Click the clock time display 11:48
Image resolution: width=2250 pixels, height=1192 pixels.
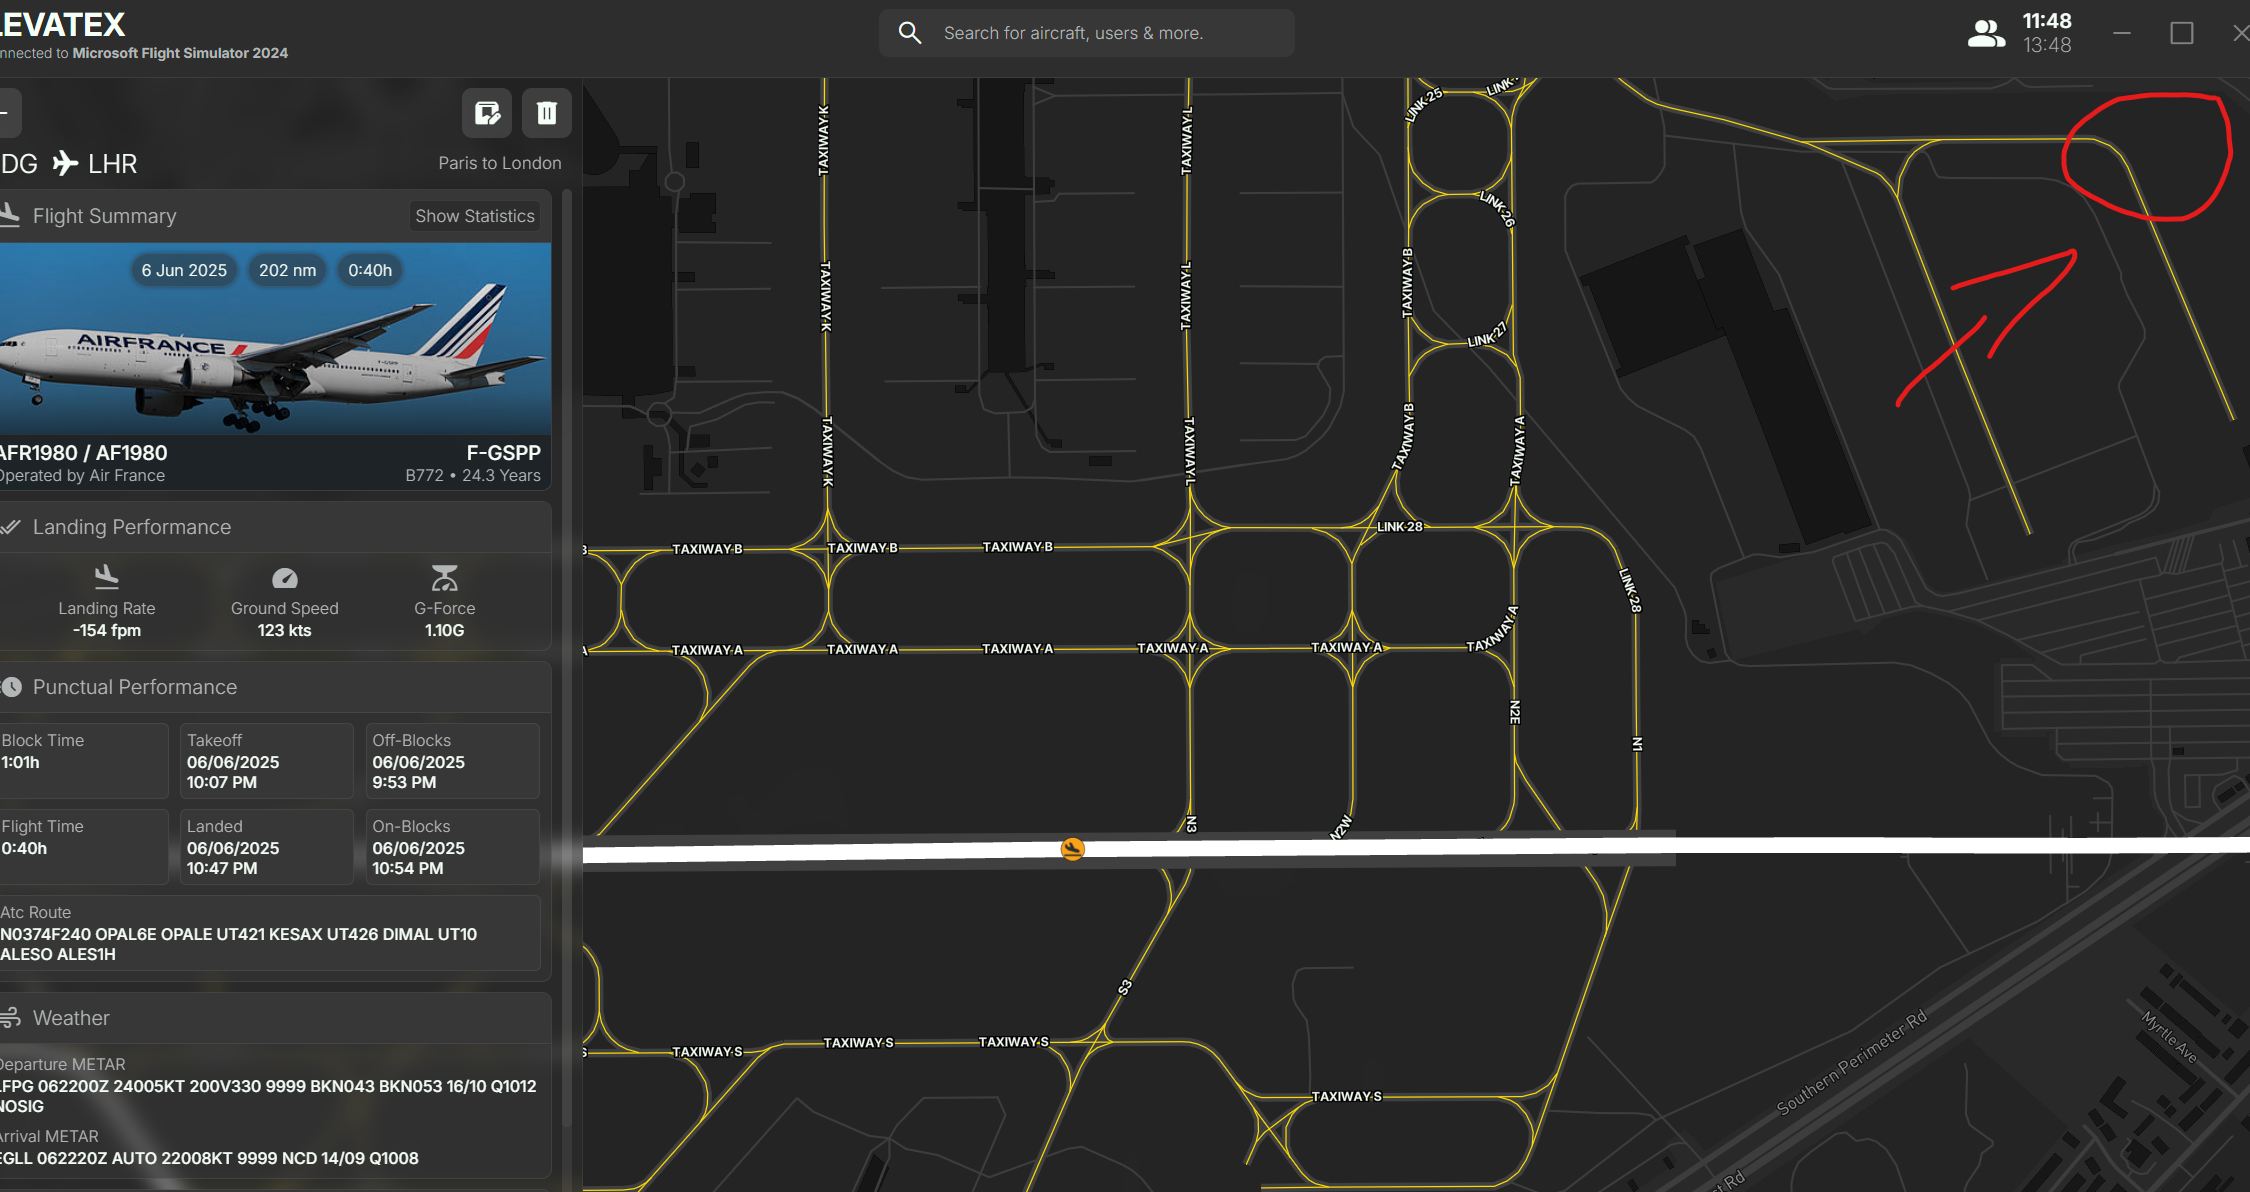[x=2047, y=21]
